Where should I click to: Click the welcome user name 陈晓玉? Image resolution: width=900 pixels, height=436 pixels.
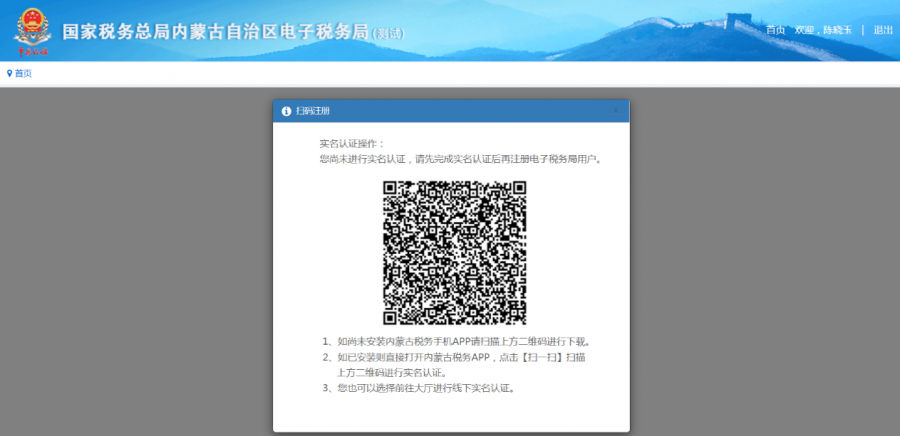[837, 30]
